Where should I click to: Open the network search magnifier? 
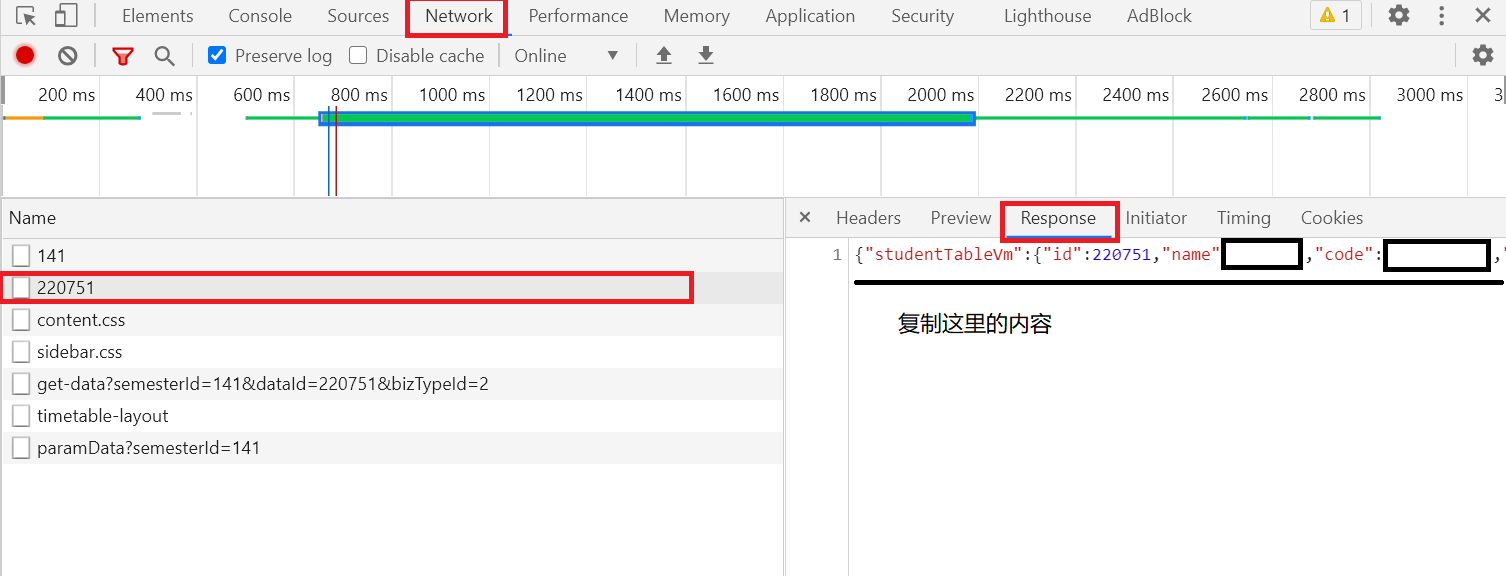163,55
